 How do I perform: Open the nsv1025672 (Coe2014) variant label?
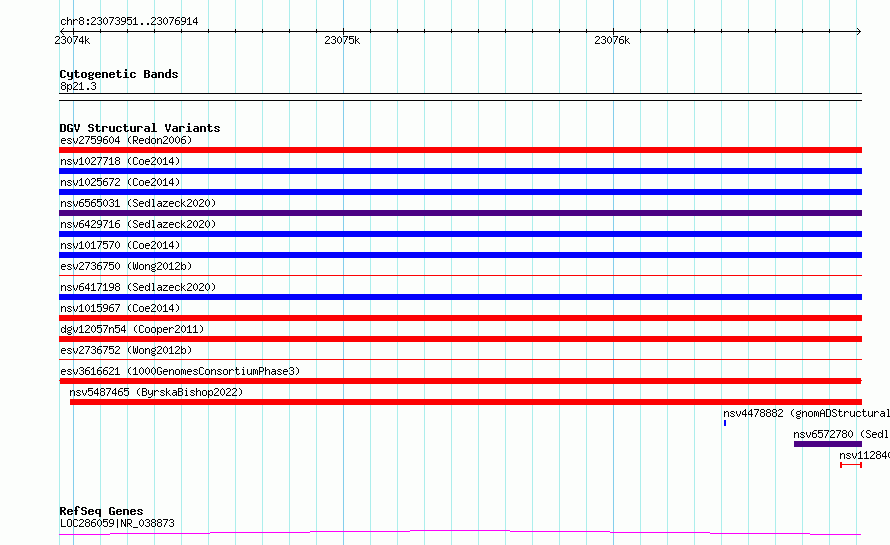coord(120,182)
